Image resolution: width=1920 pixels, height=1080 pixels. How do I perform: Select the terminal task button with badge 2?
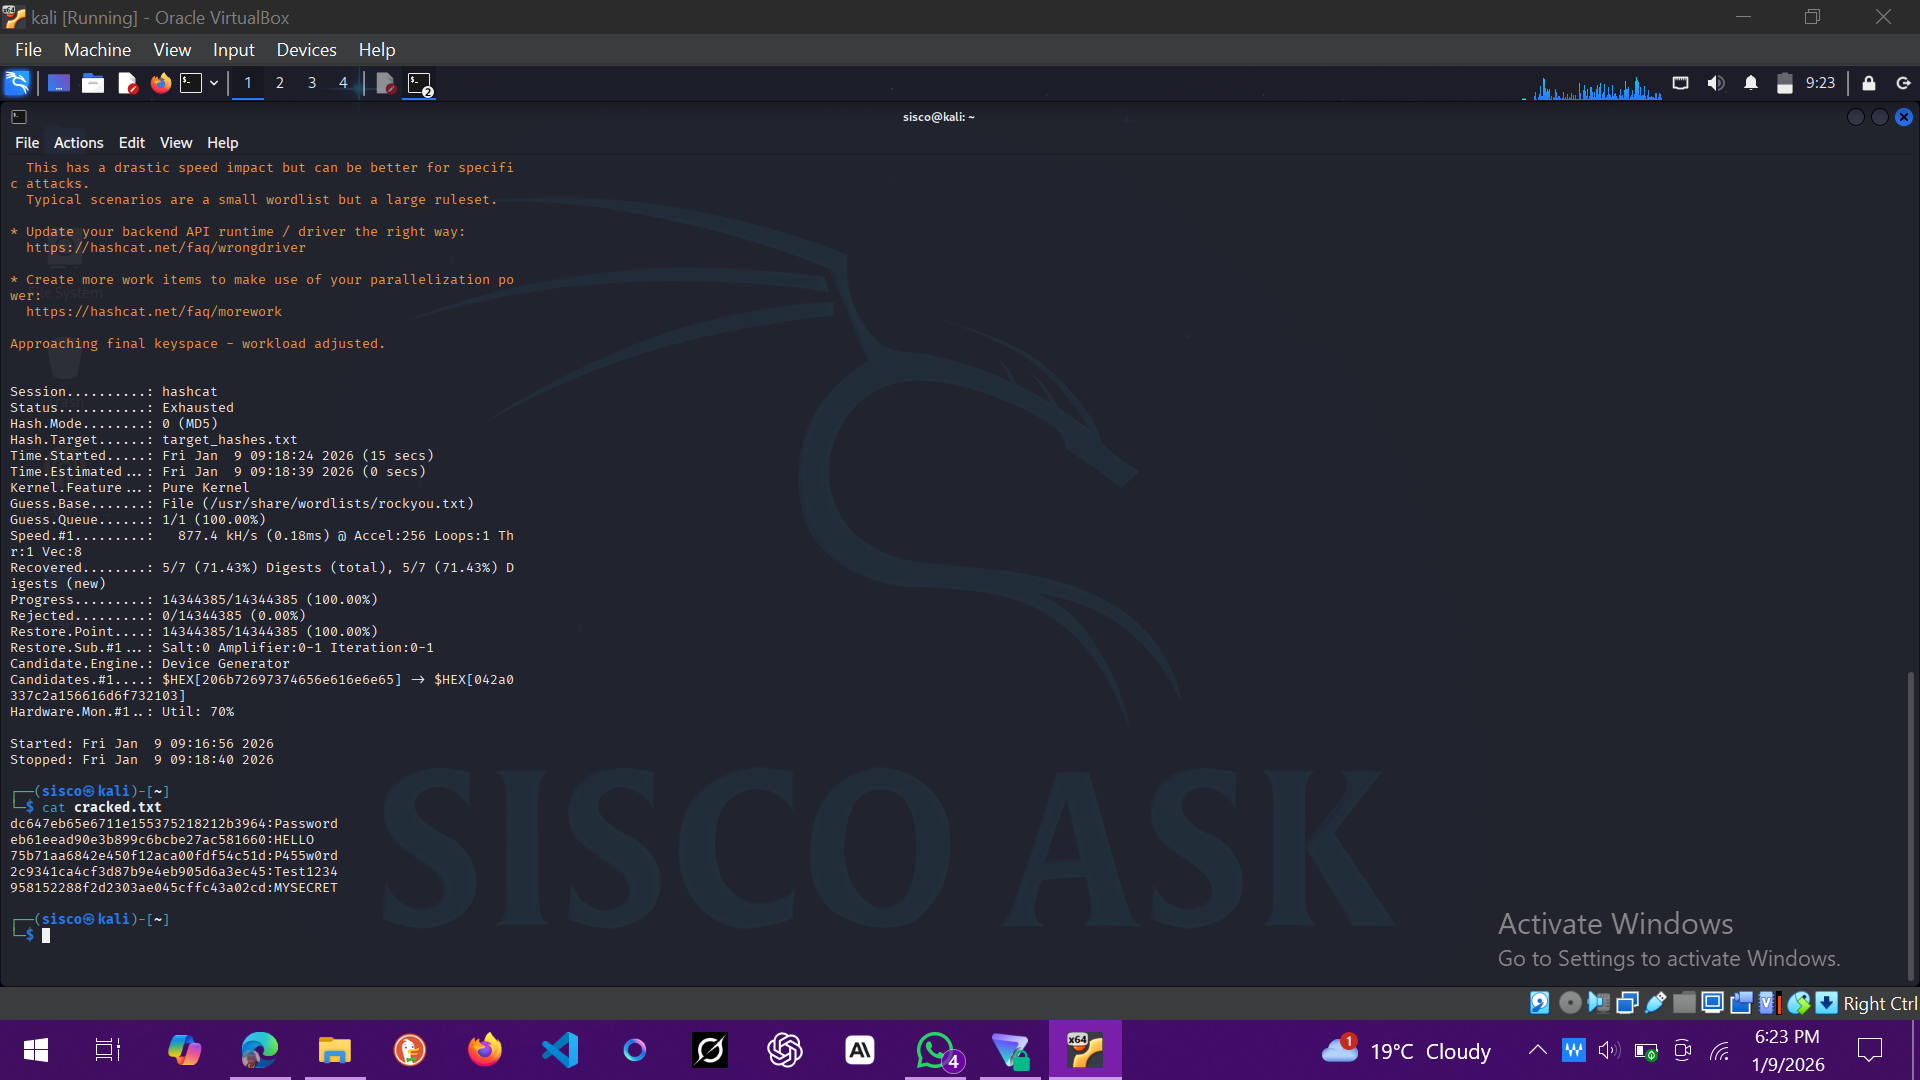(420, 84)
